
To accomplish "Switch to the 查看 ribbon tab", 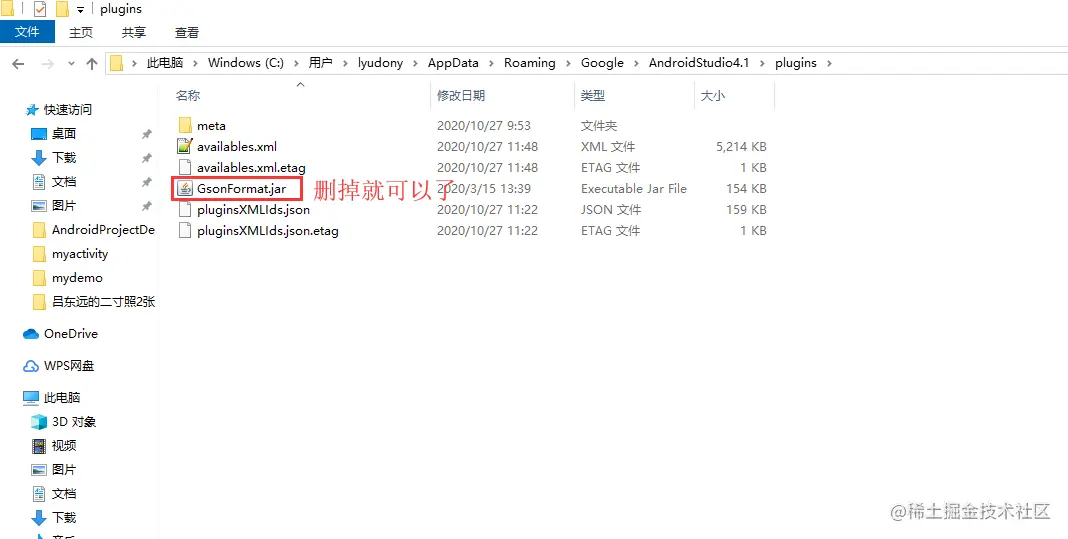I will coord(187,32).
